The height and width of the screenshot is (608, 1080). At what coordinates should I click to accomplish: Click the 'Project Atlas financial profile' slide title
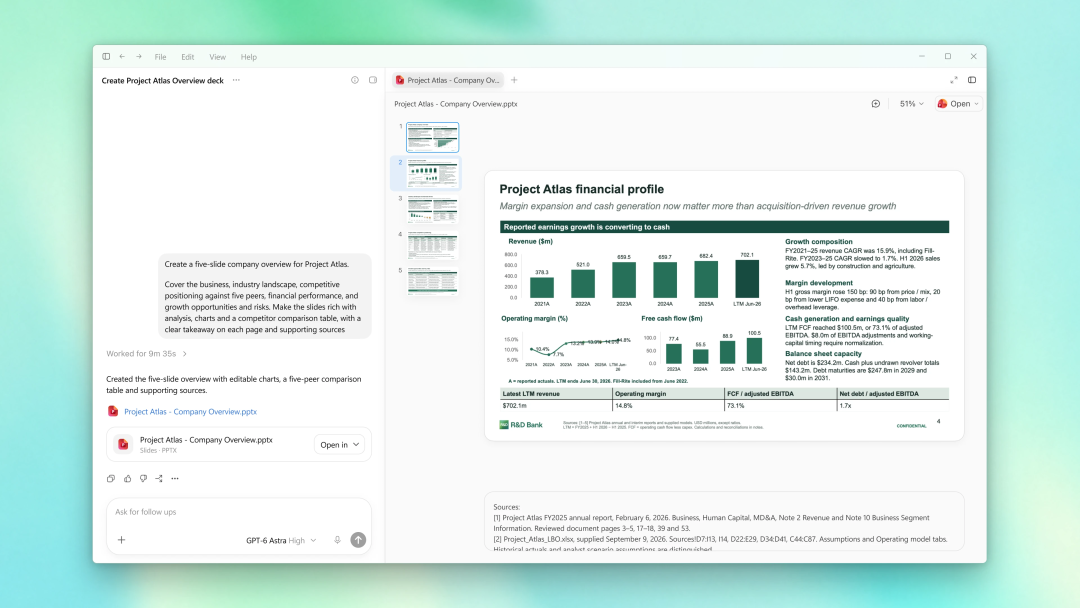click(581, 189)
